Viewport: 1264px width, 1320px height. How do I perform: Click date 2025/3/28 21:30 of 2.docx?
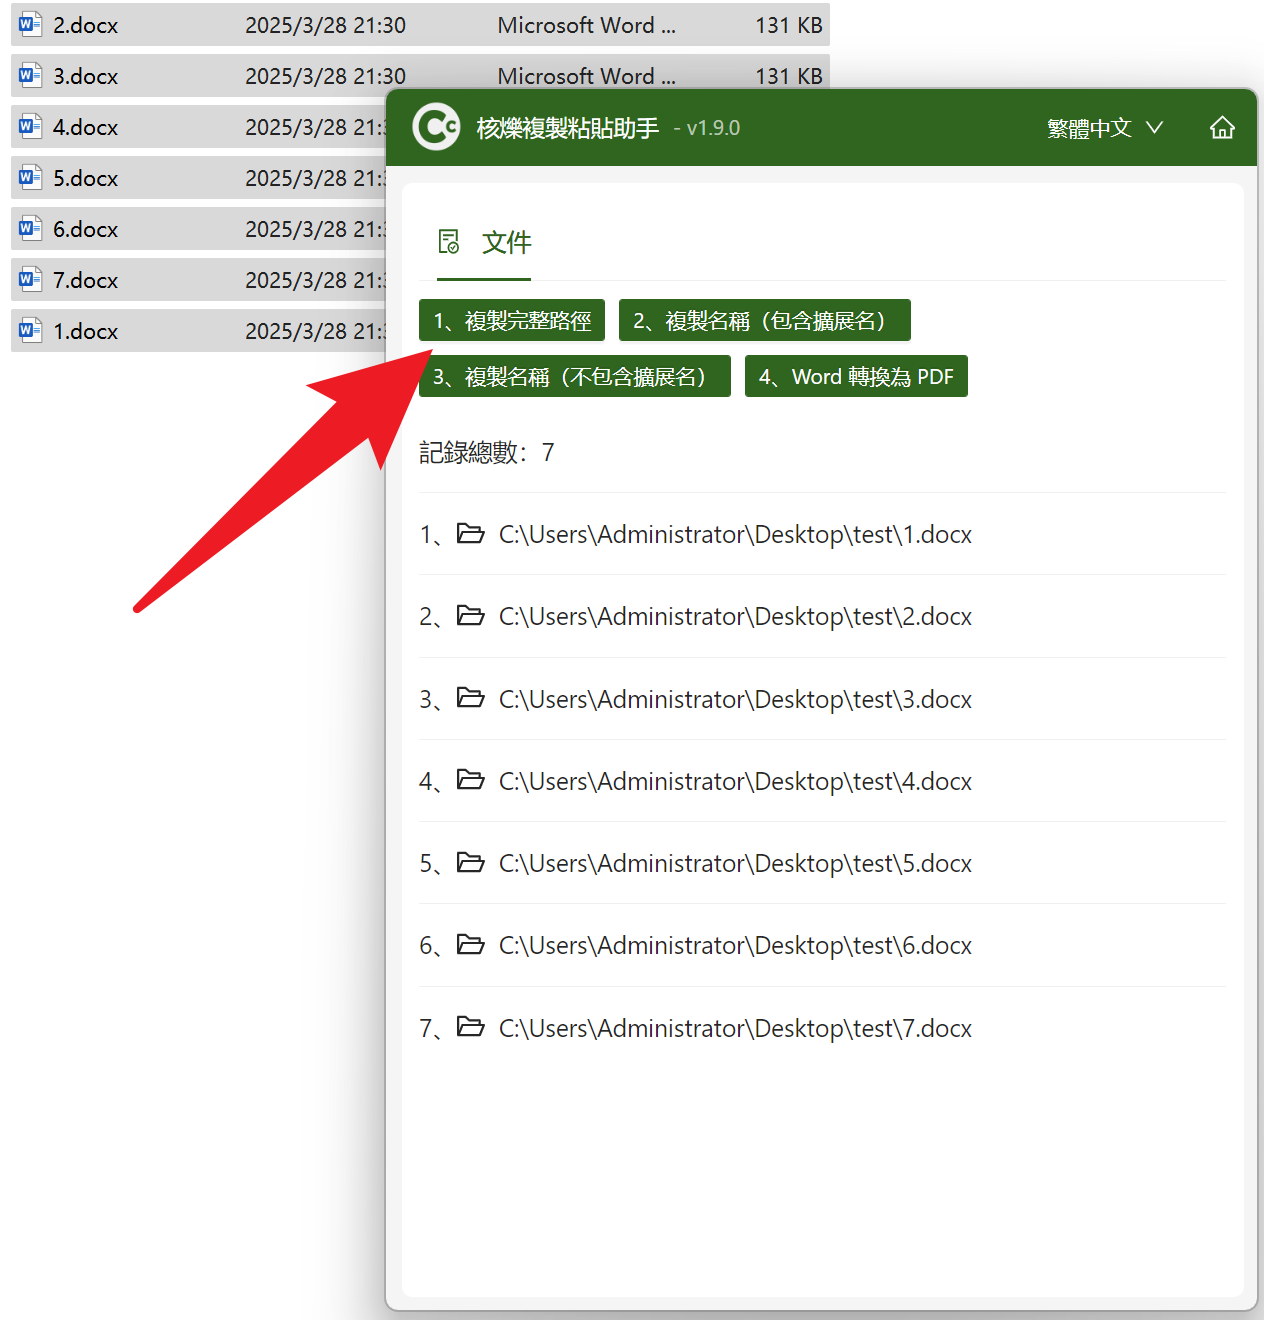pyautogui.click(x=325, y=26)
